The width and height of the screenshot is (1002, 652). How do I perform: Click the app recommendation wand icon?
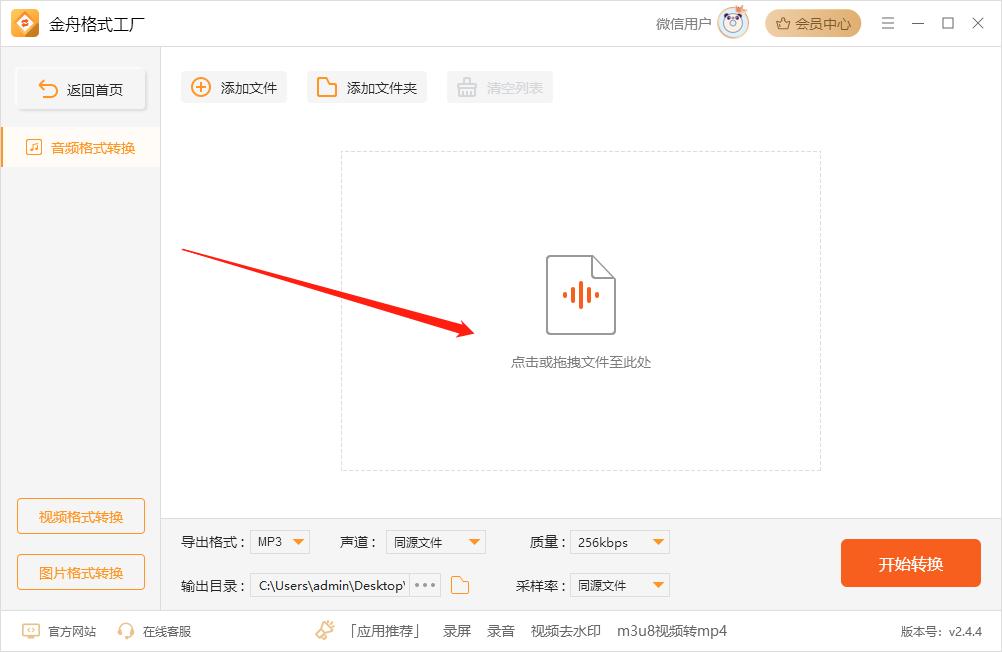click(x=324, y=630)
